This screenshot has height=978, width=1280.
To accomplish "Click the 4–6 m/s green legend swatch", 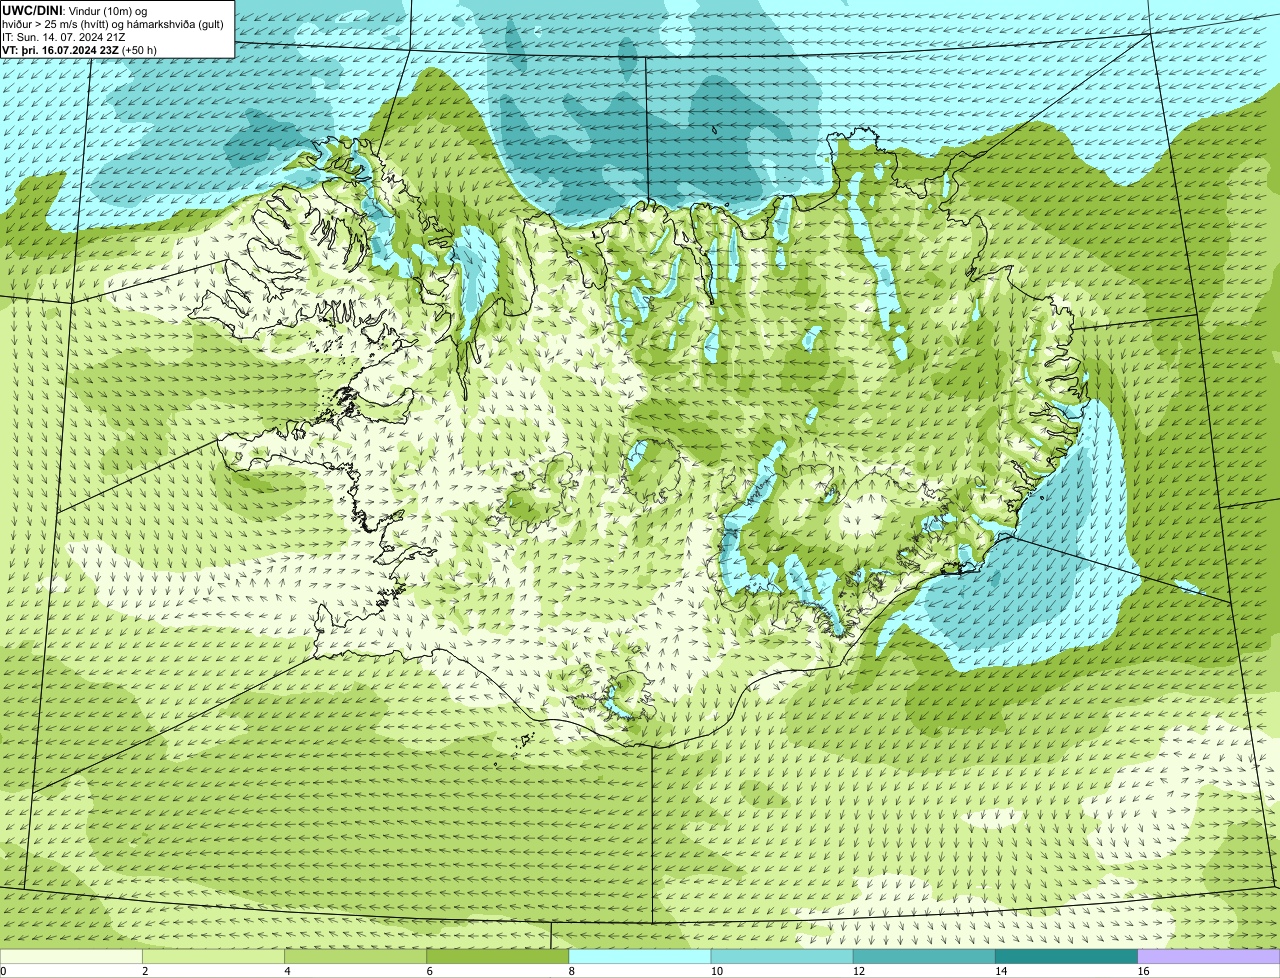I will 356,957.
